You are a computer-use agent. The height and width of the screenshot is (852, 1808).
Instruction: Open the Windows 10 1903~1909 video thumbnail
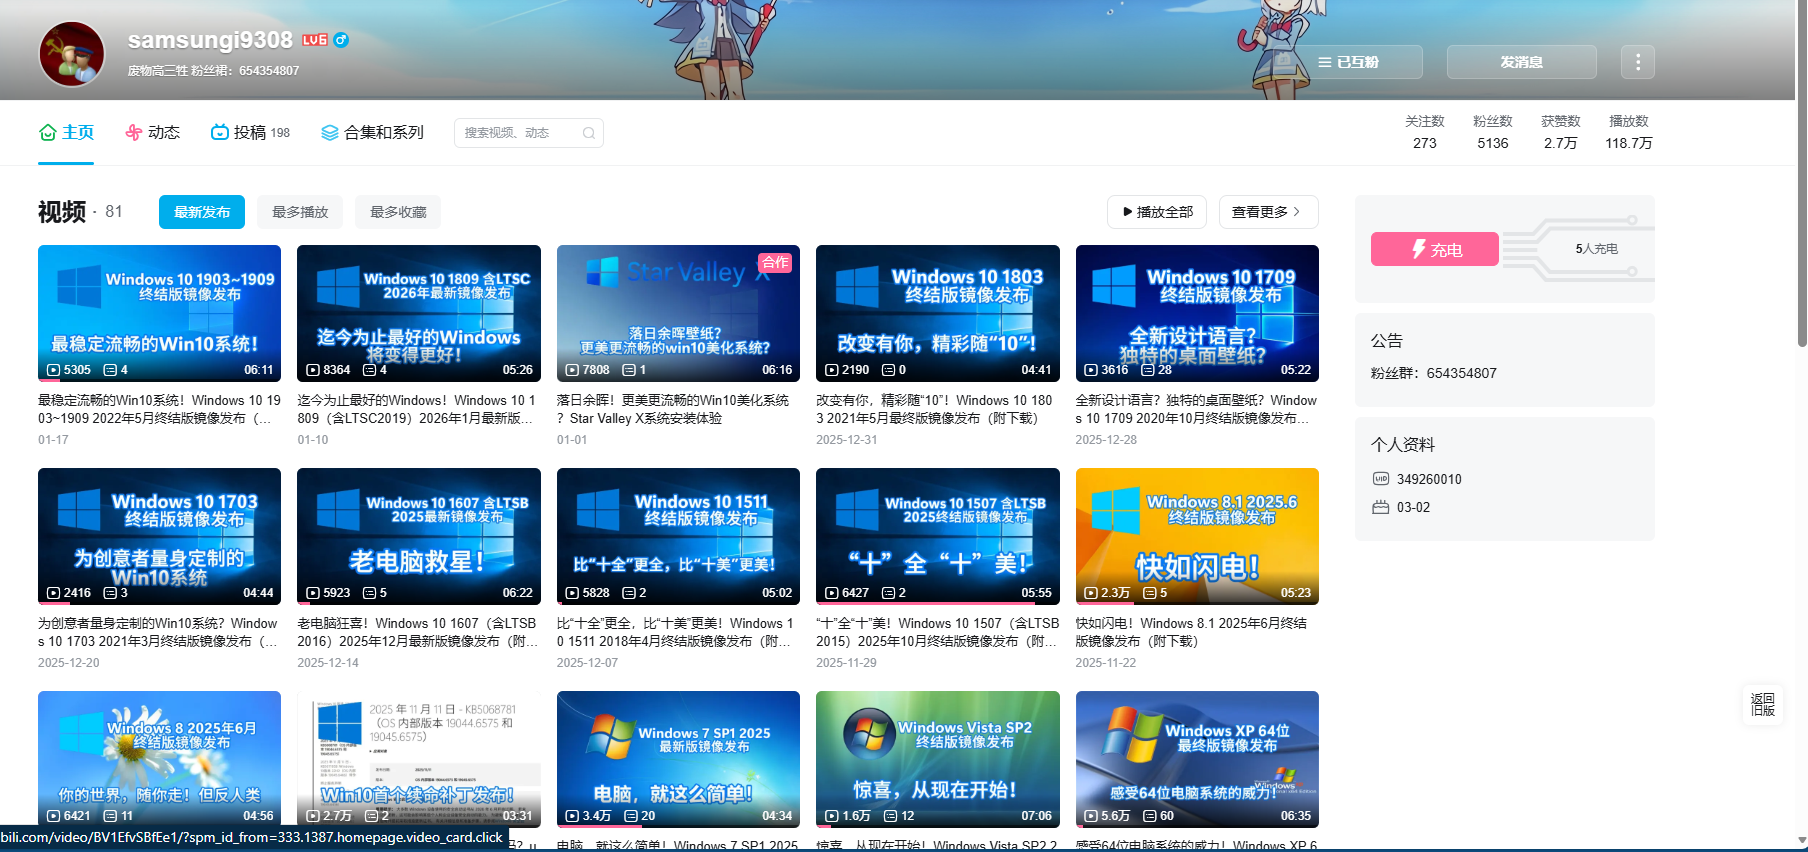pos(159,313)
